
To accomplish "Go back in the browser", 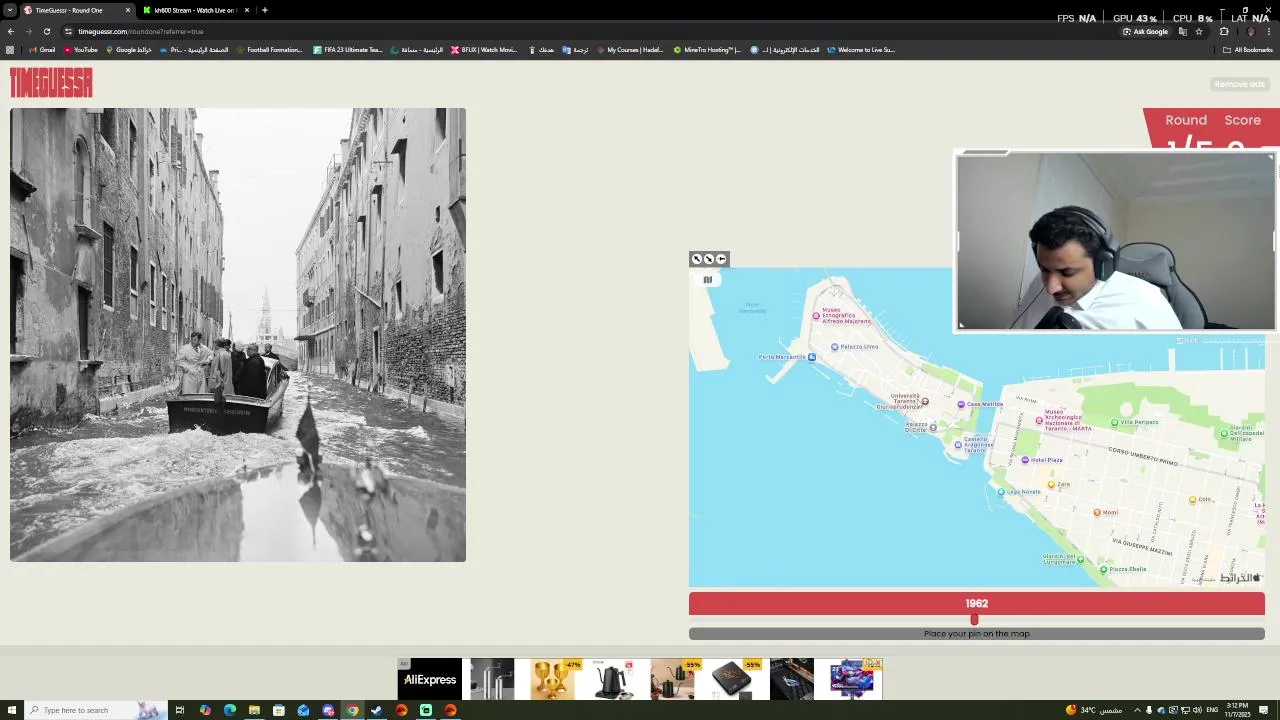I will [x=10, y=31].
